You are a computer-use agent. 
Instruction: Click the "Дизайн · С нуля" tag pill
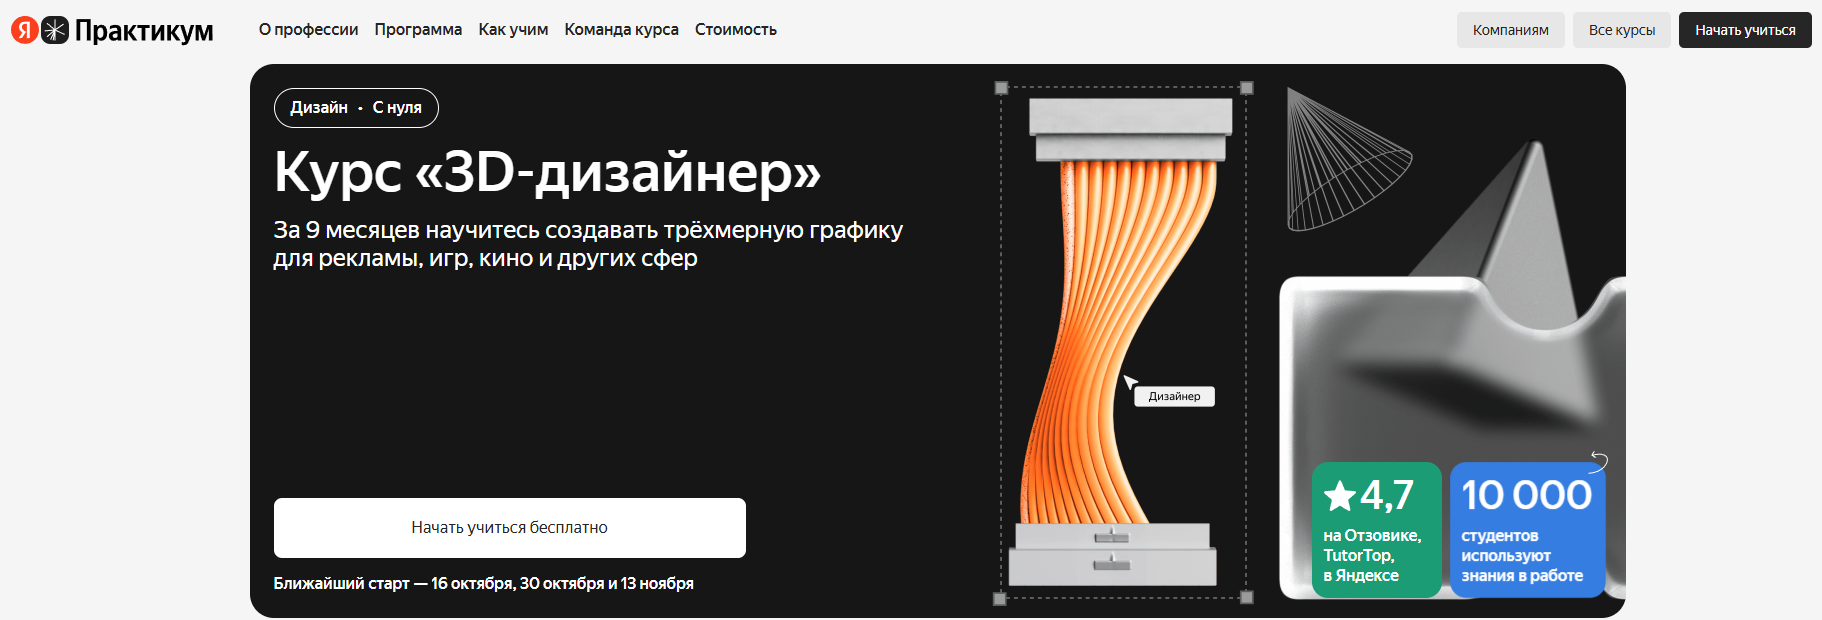click(356, 108)
